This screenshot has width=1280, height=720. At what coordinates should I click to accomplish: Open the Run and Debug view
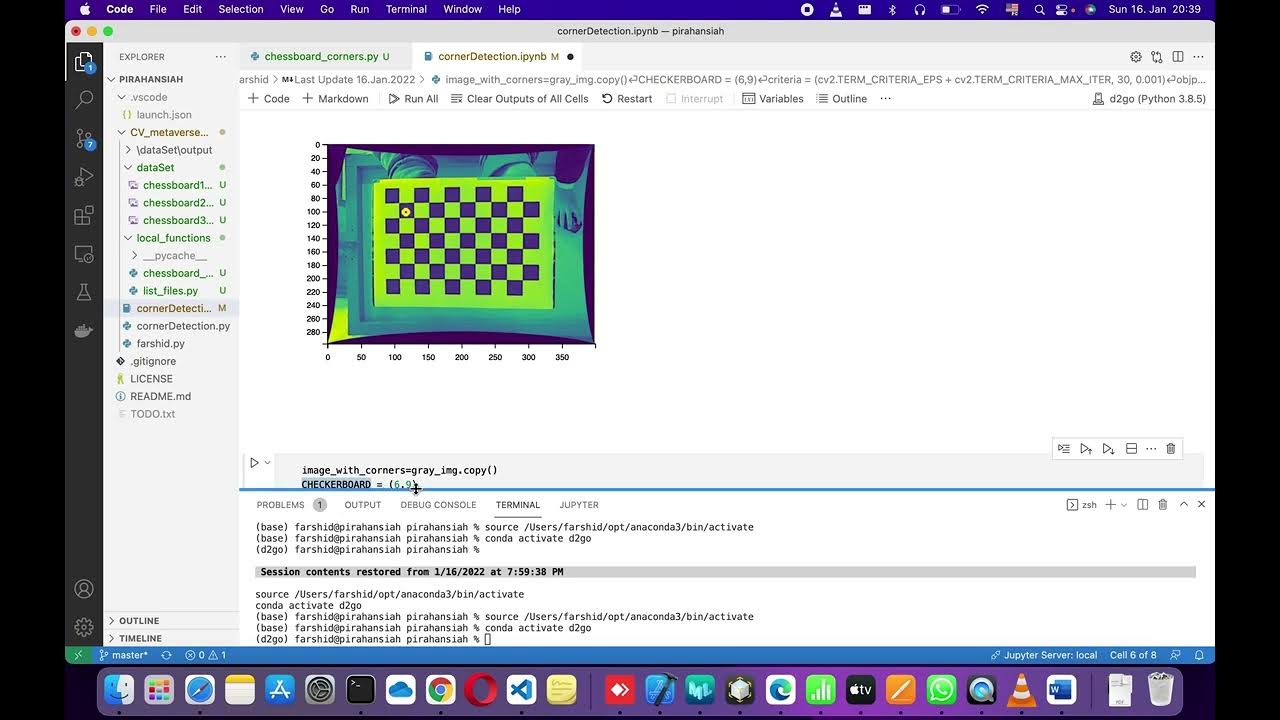pos(84,178)
